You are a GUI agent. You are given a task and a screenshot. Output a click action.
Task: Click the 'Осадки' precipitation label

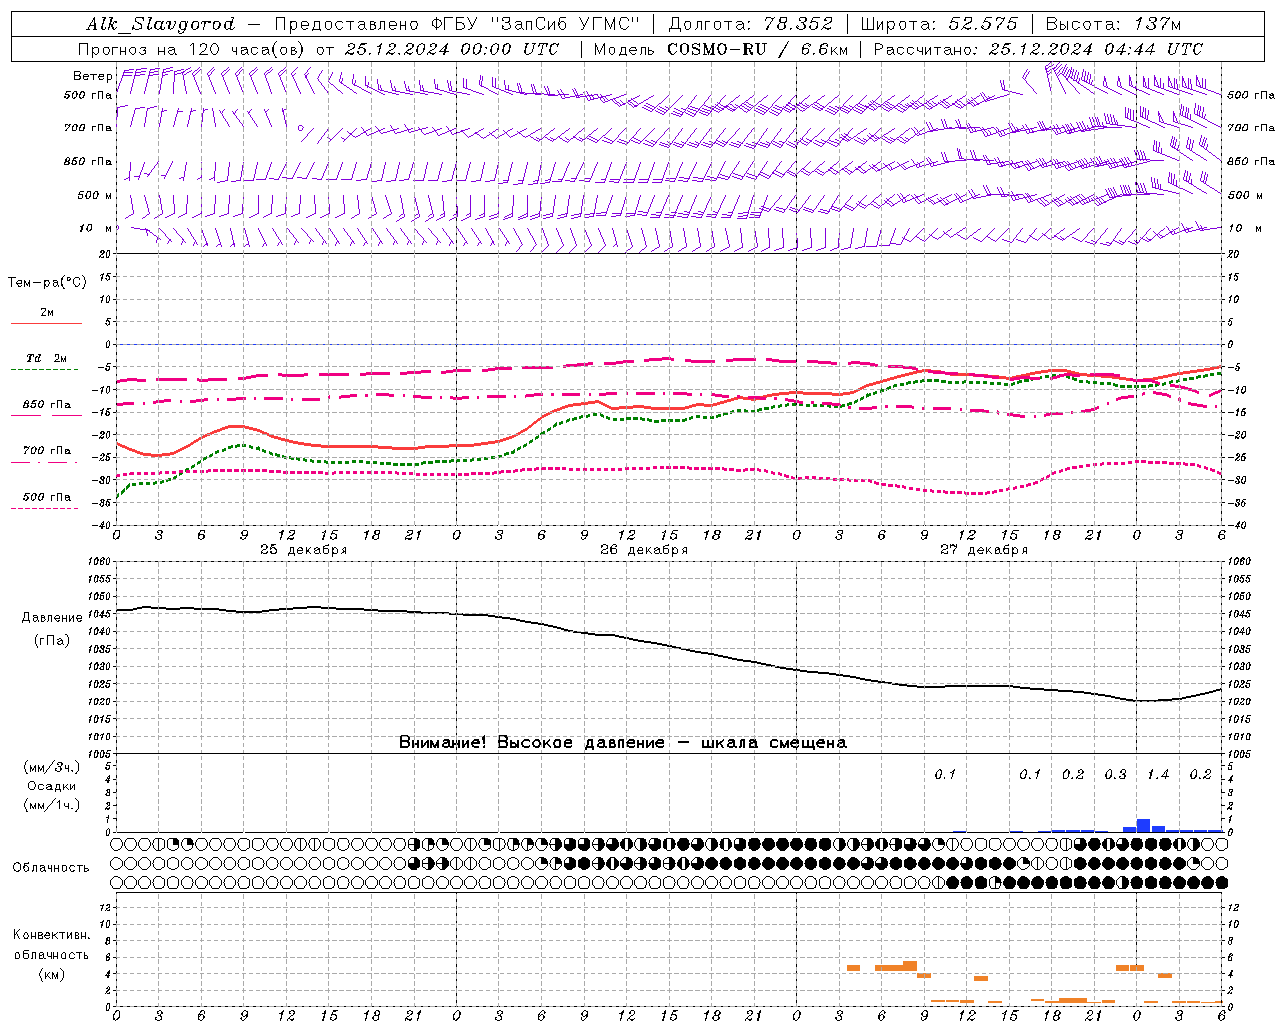point(52,786)
